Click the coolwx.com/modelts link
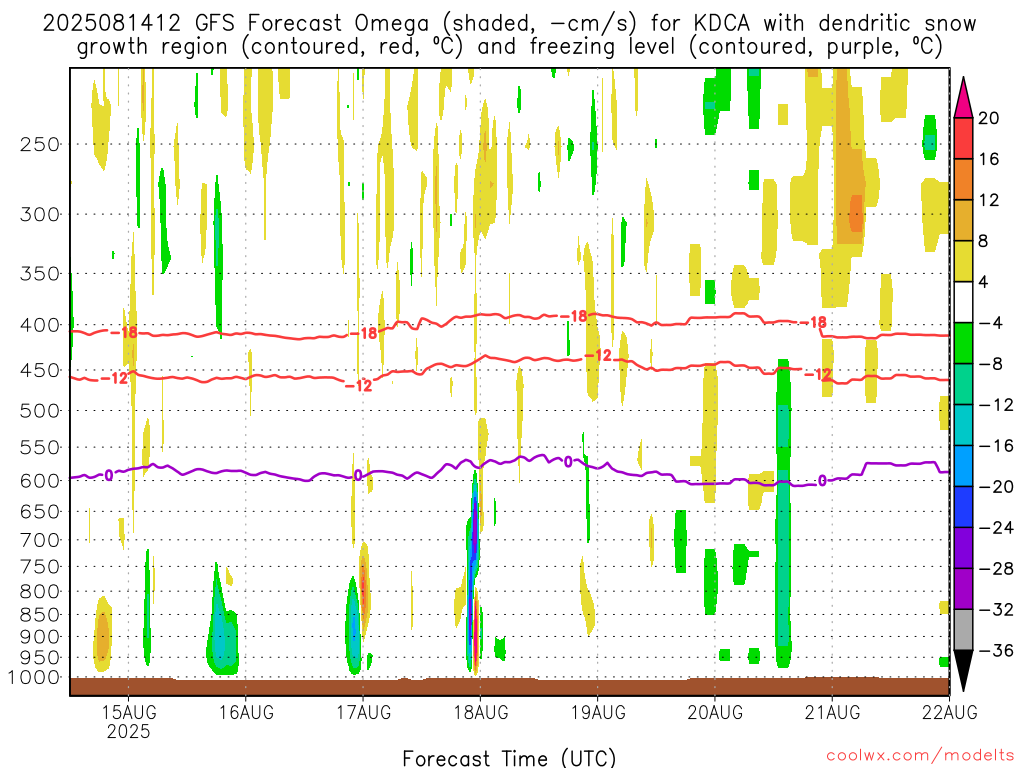 921,756
